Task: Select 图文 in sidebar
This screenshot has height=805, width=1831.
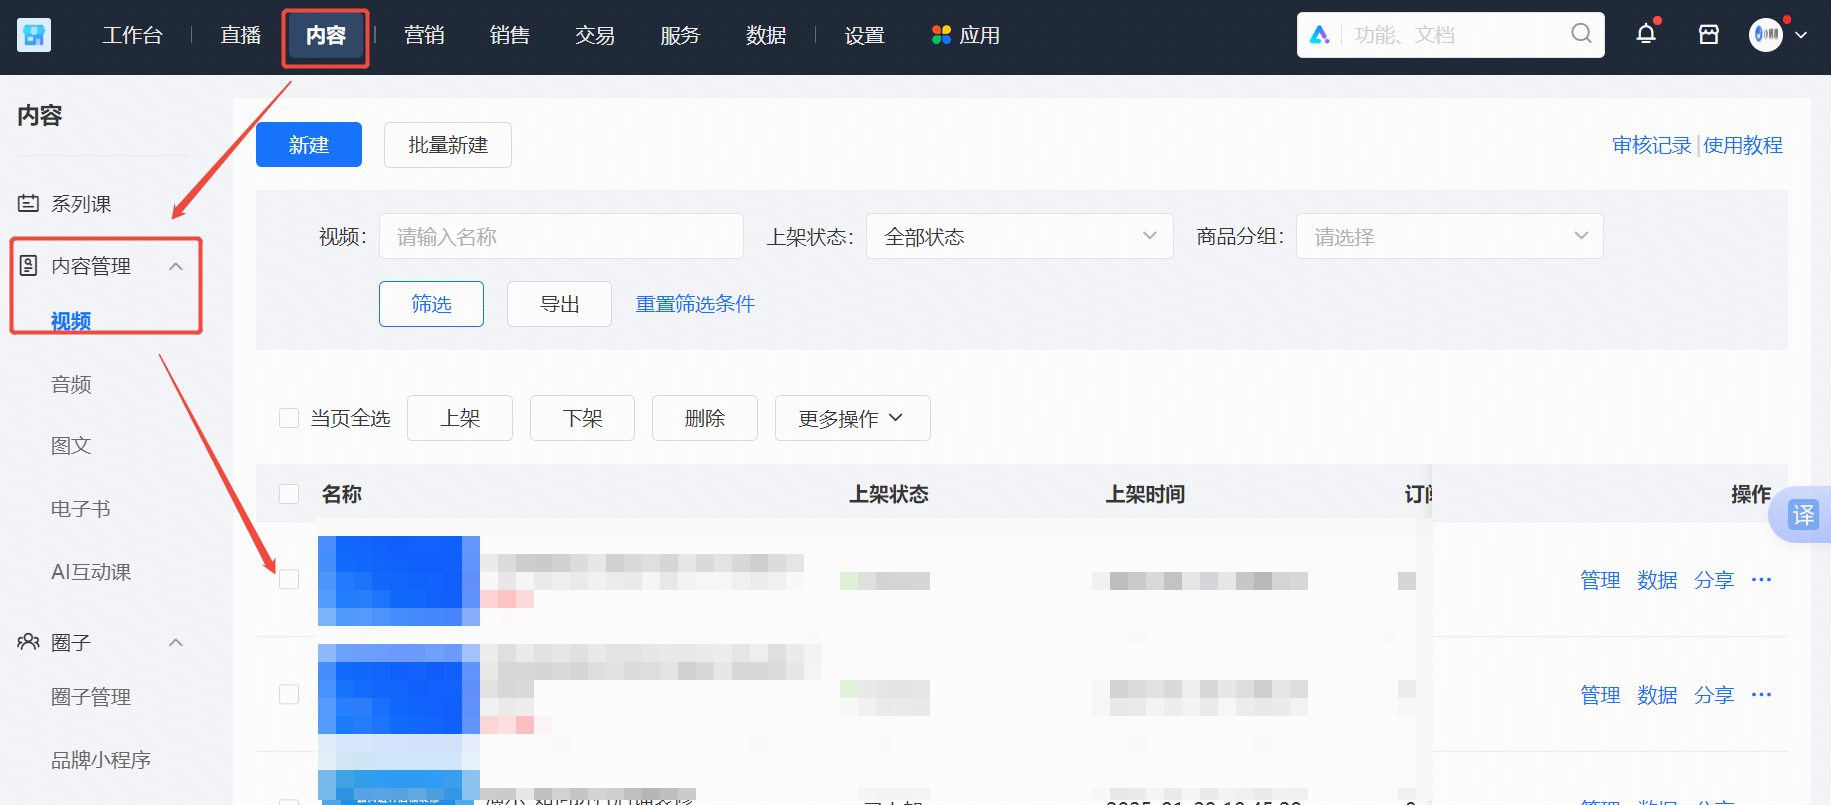Action: coord(71,446)
